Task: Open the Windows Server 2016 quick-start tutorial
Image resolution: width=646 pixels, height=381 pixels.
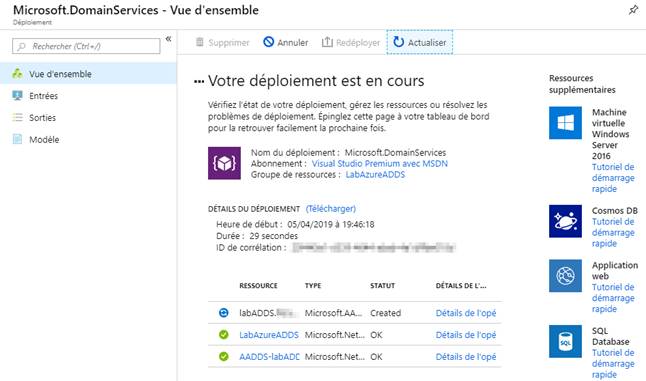Action: (x=613, y=178)
